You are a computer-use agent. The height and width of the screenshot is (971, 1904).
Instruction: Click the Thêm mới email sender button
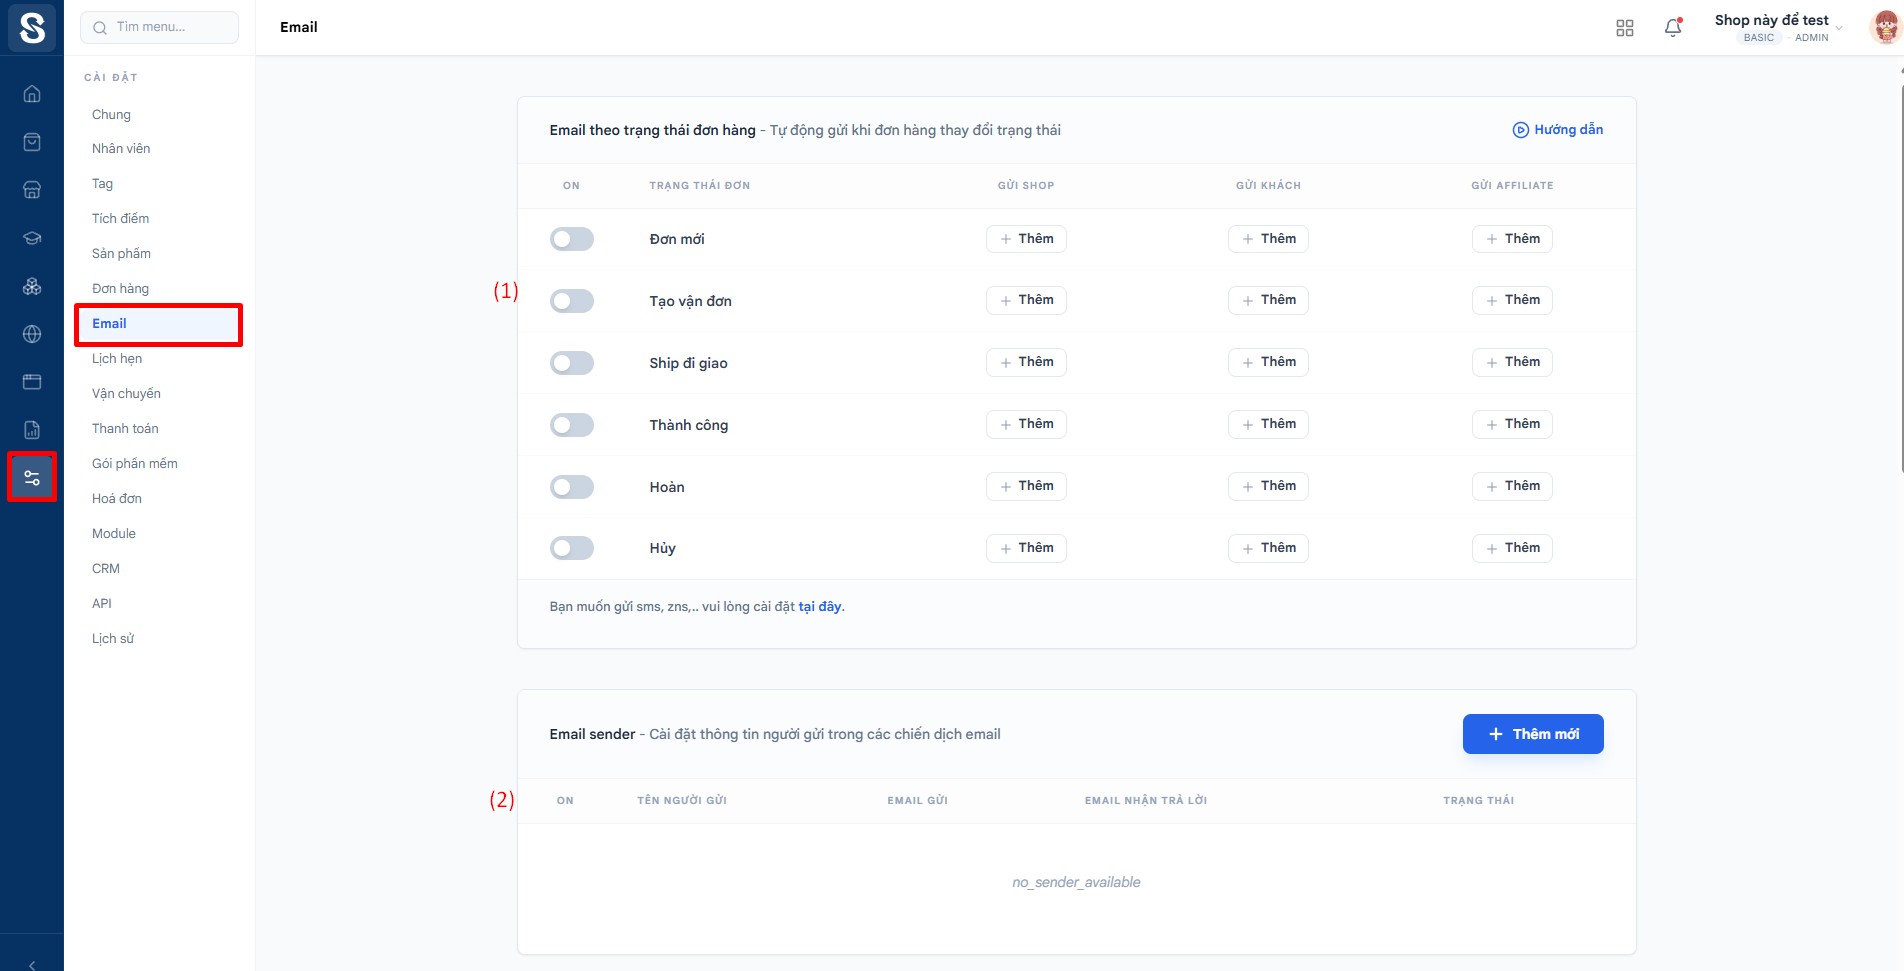(1533, 734)
